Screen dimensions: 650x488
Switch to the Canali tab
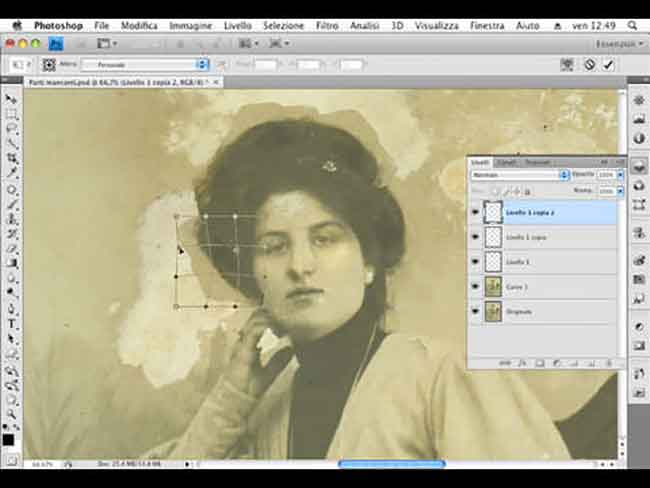507,163
